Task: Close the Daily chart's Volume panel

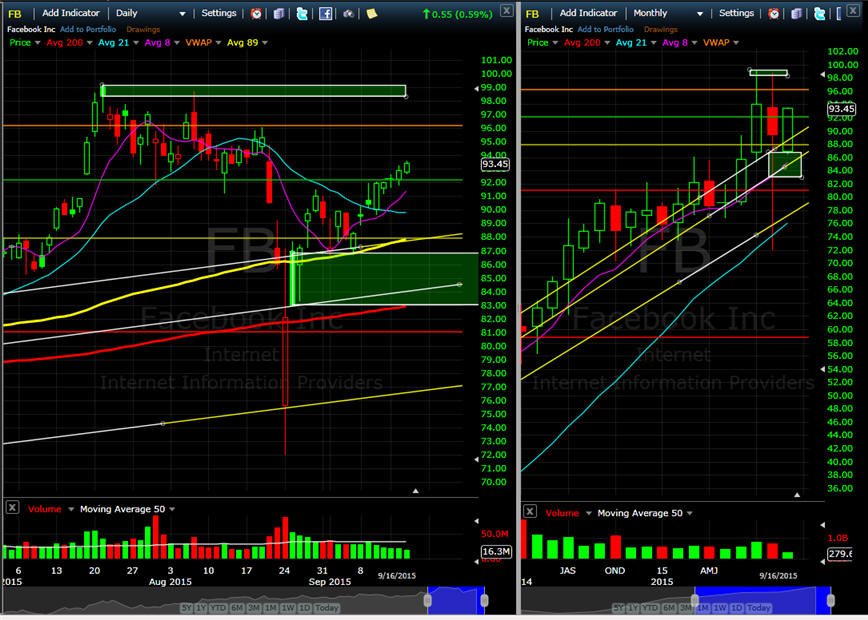Action: 12,508
